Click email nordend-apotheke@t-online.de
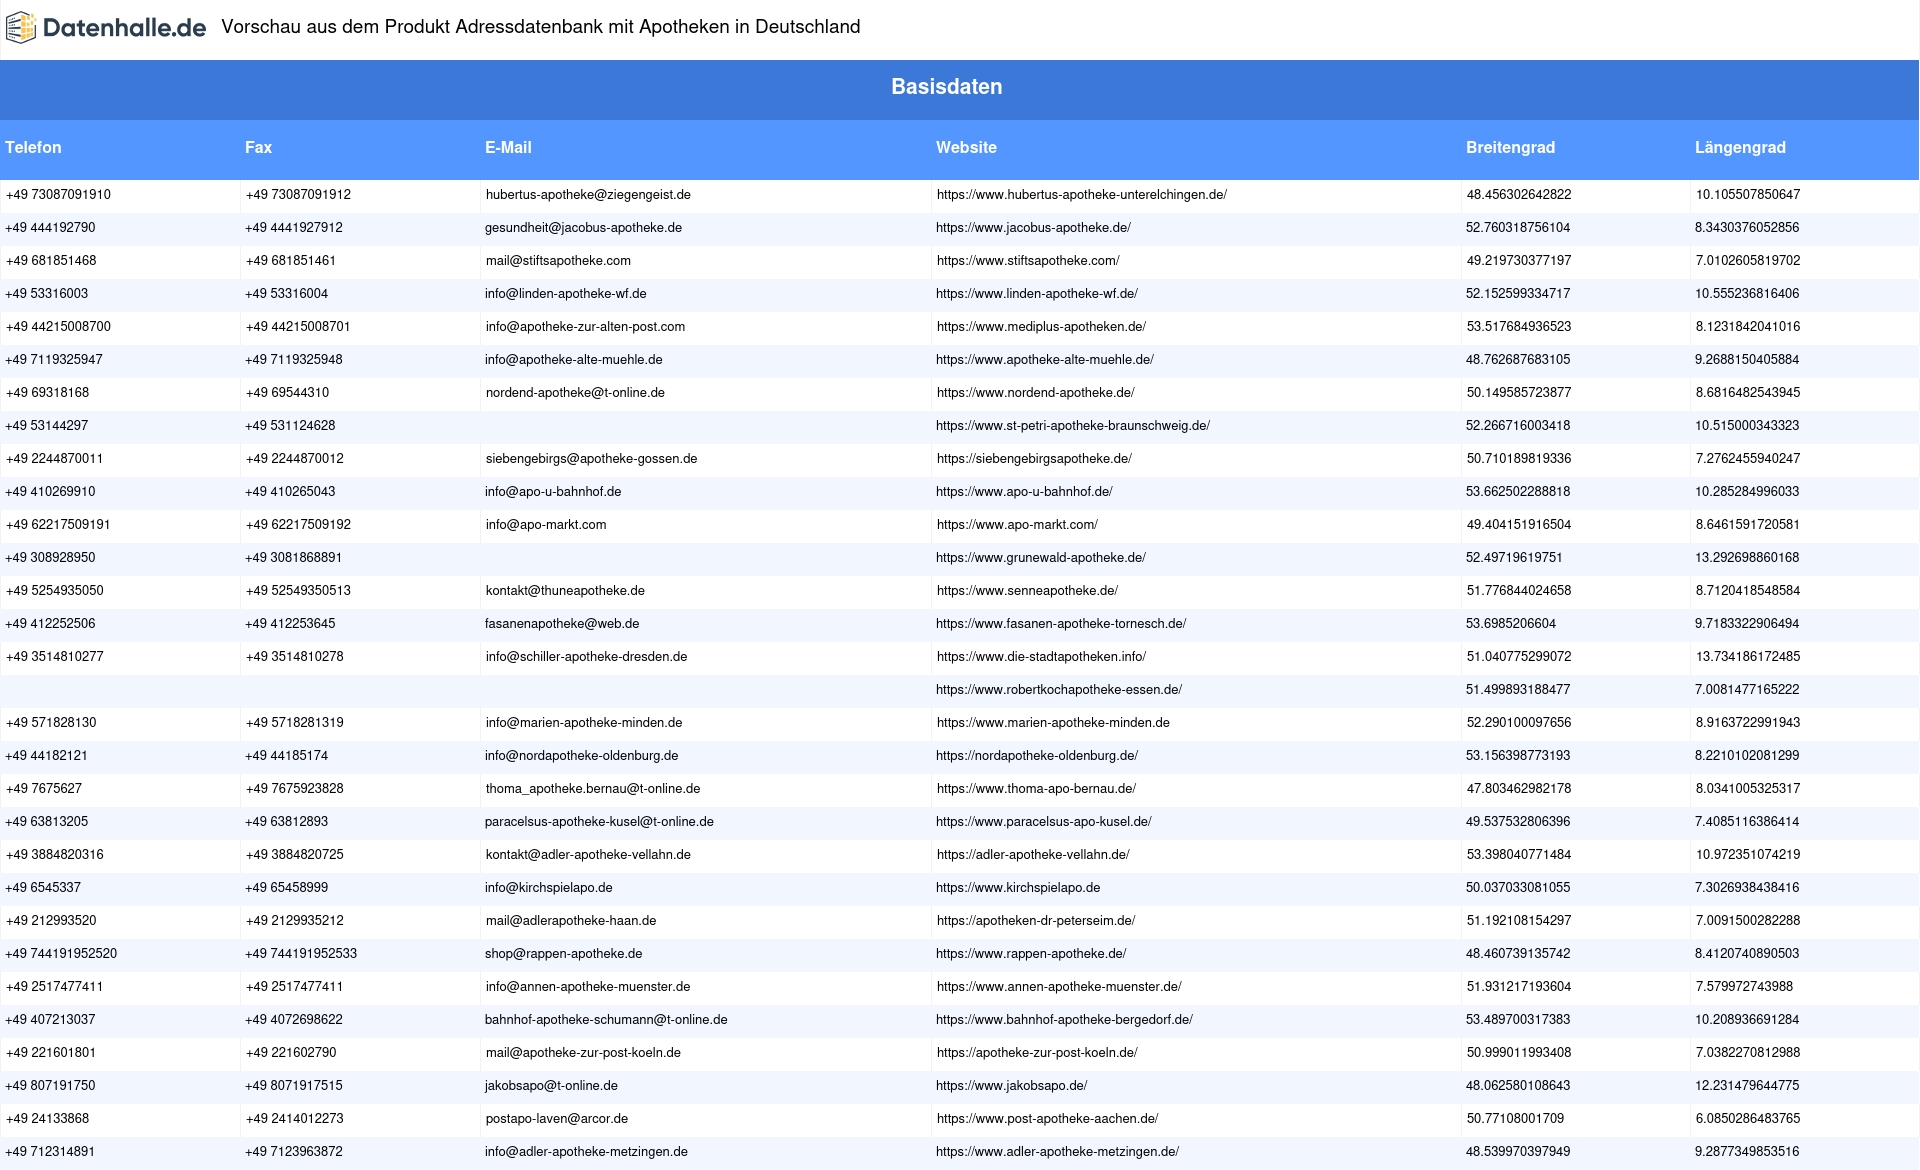 [x=575, y=393]
